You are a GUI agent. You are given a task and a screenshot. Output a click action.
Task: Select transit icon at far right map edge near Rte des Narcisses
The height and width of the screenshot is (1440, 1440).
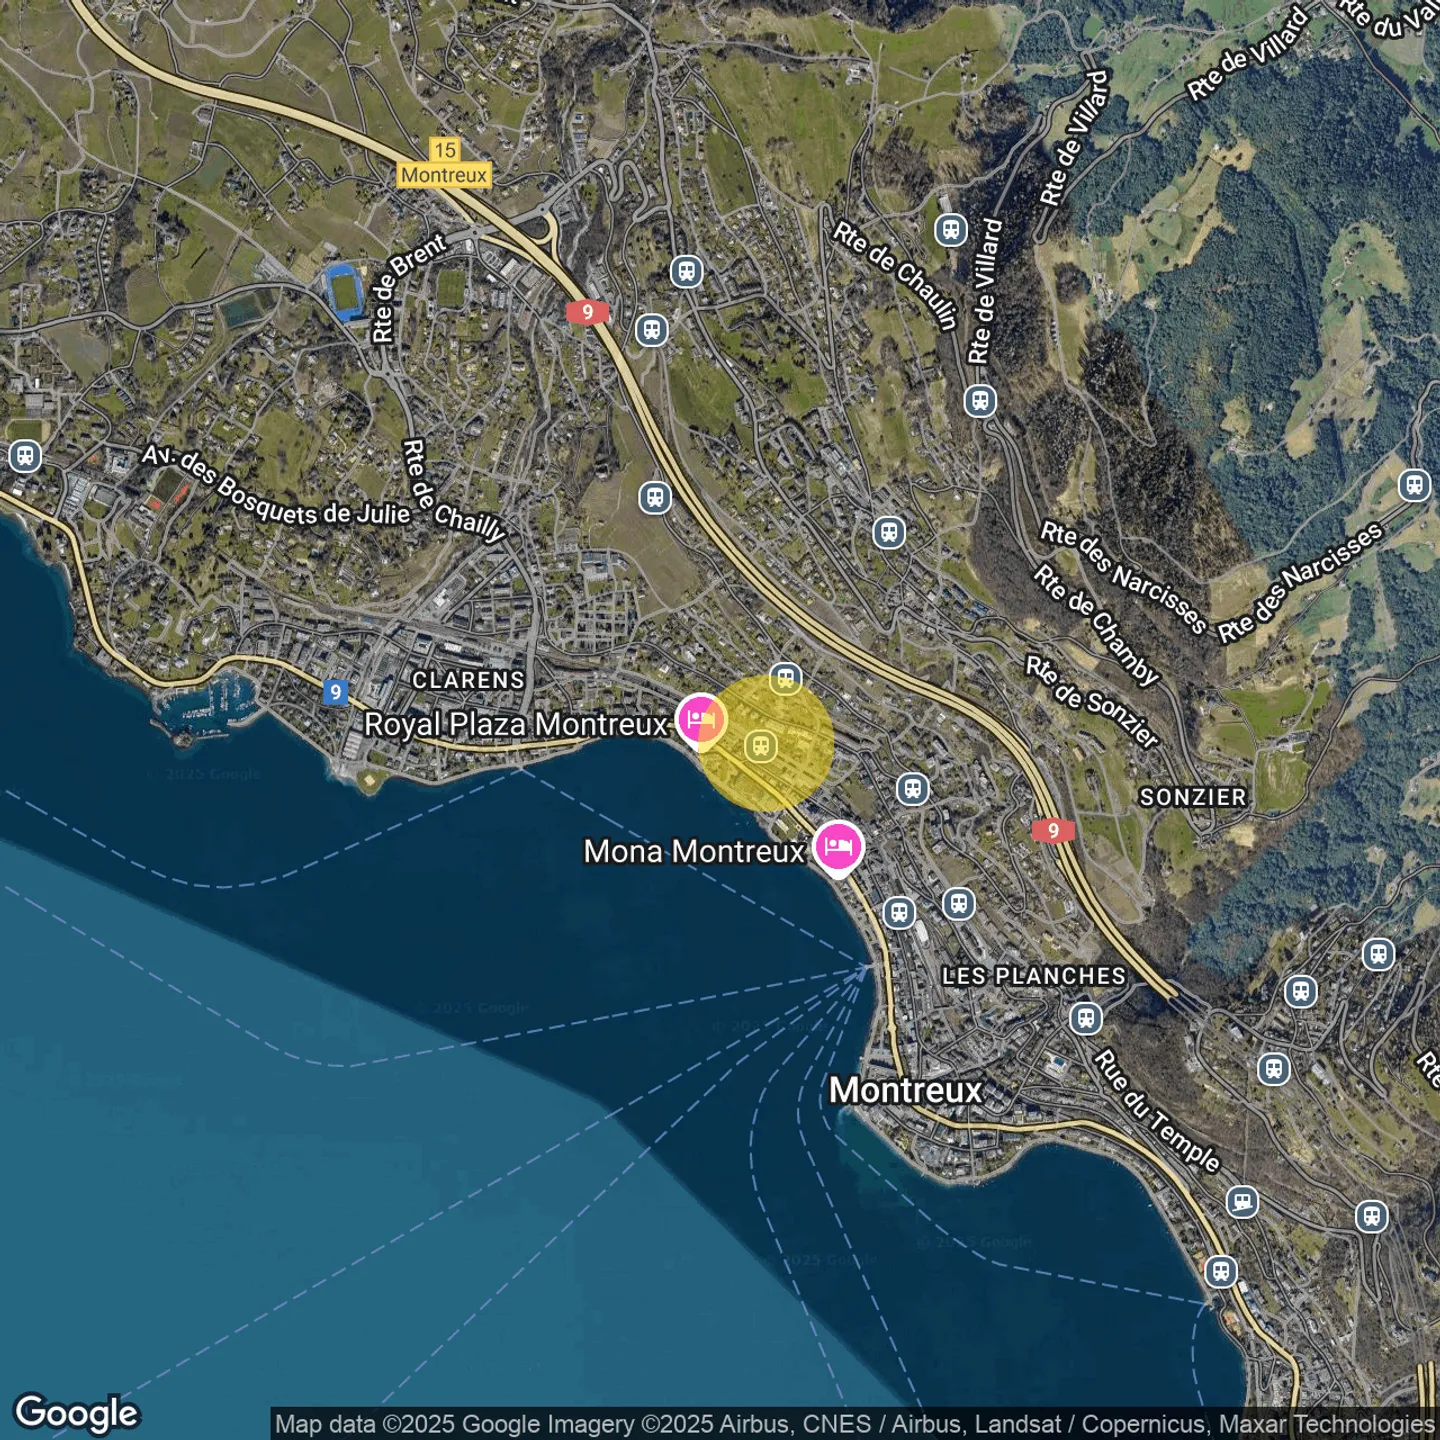click(x=1414, y=485)
